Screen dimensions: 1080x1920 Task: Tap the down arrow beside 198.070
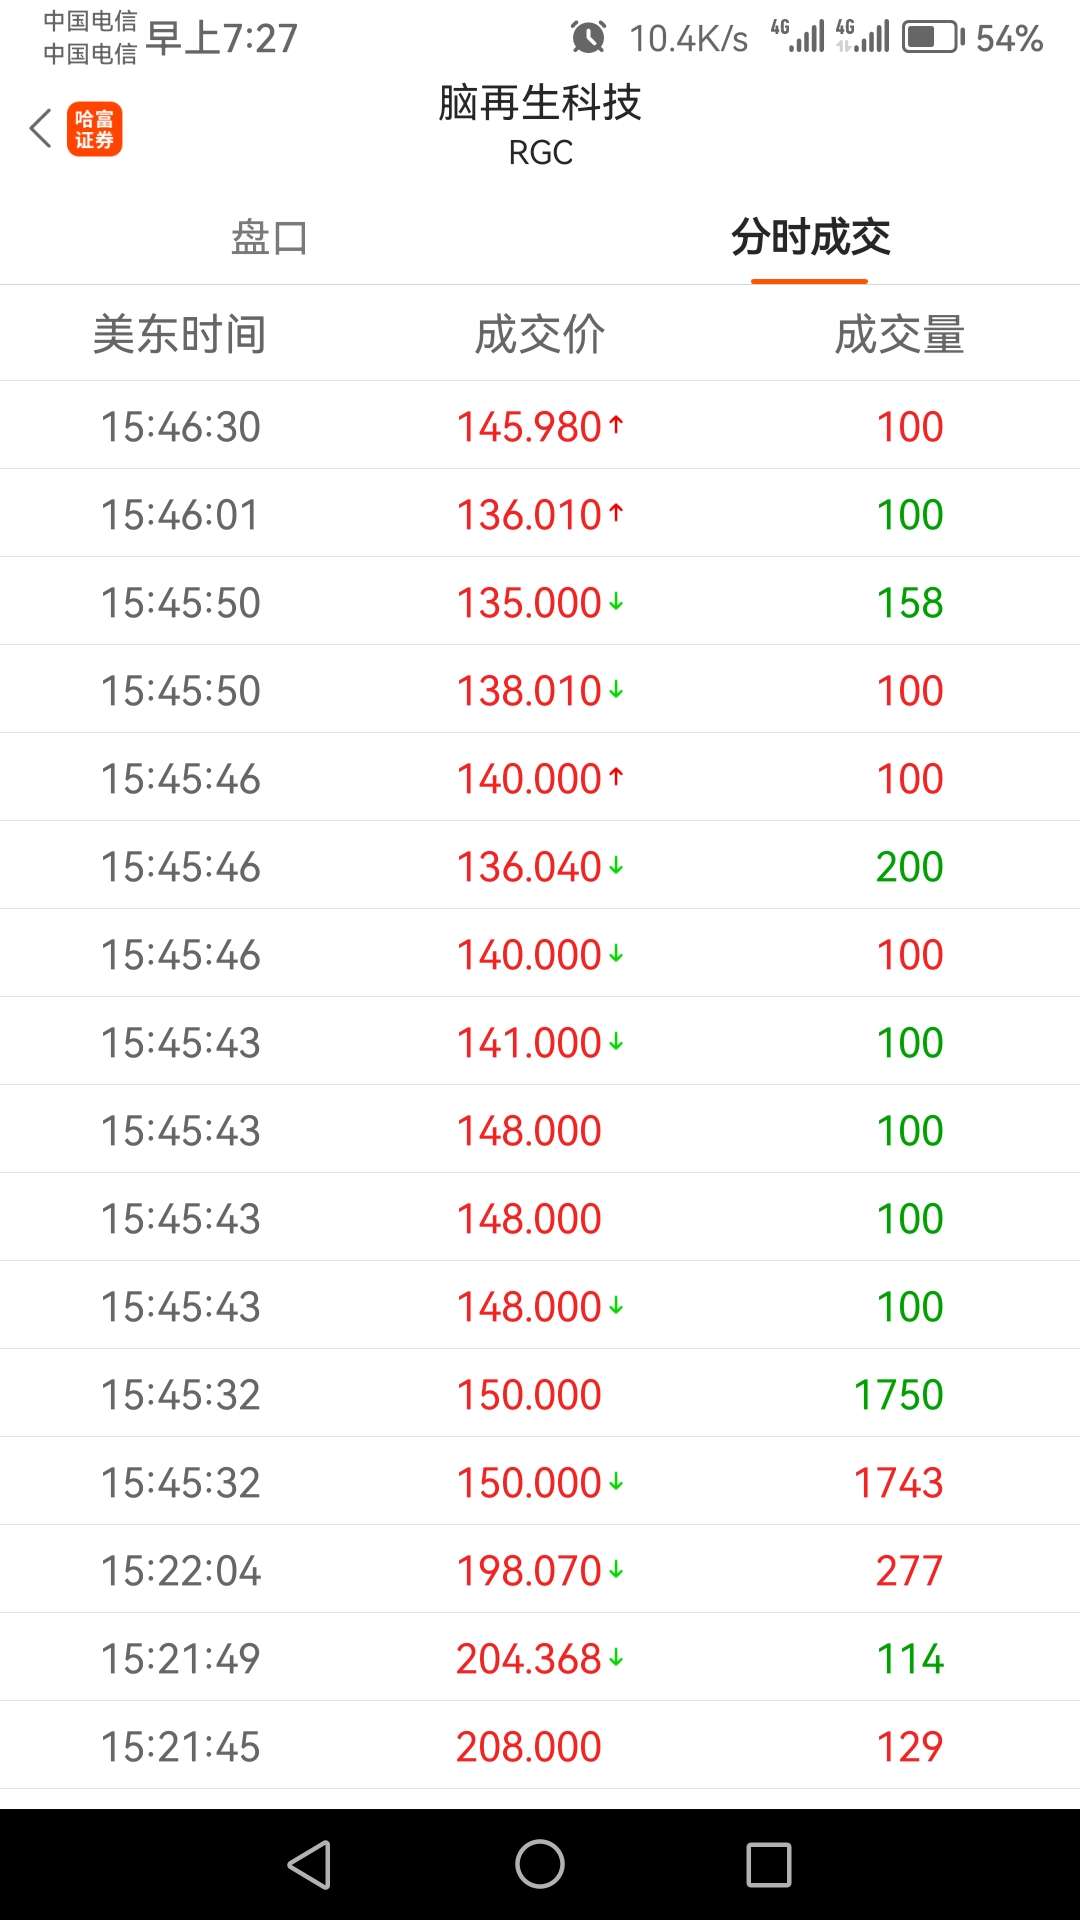coord(616,1570)
